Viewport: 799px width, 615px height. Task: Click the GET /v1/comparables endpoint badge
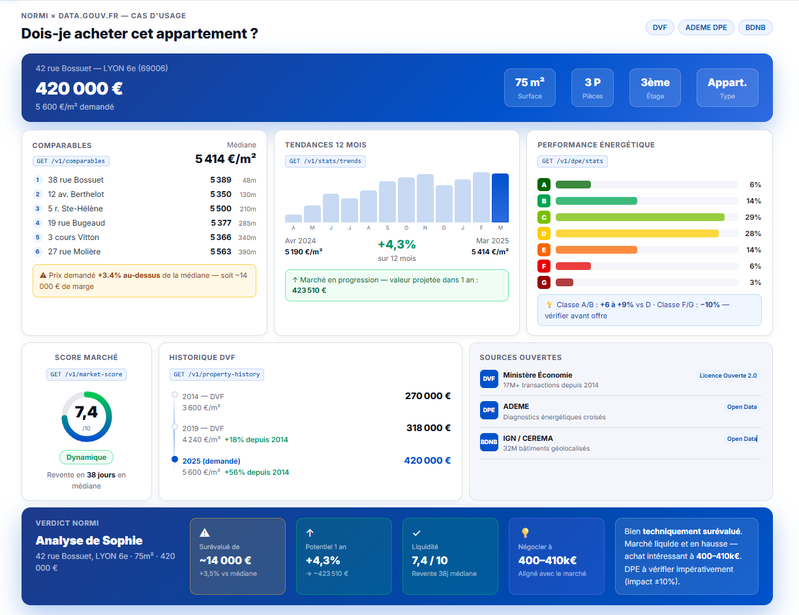coord(71,161)
